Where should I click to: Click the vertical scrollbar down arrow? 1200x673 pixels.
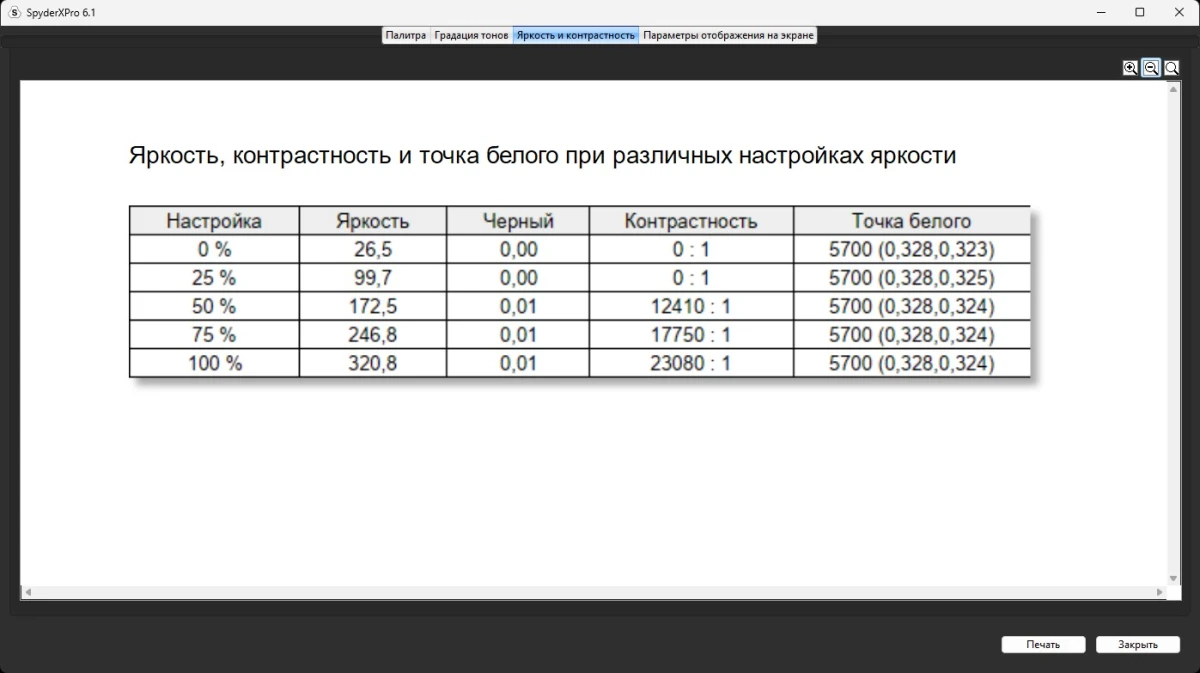pos(1174,578)
